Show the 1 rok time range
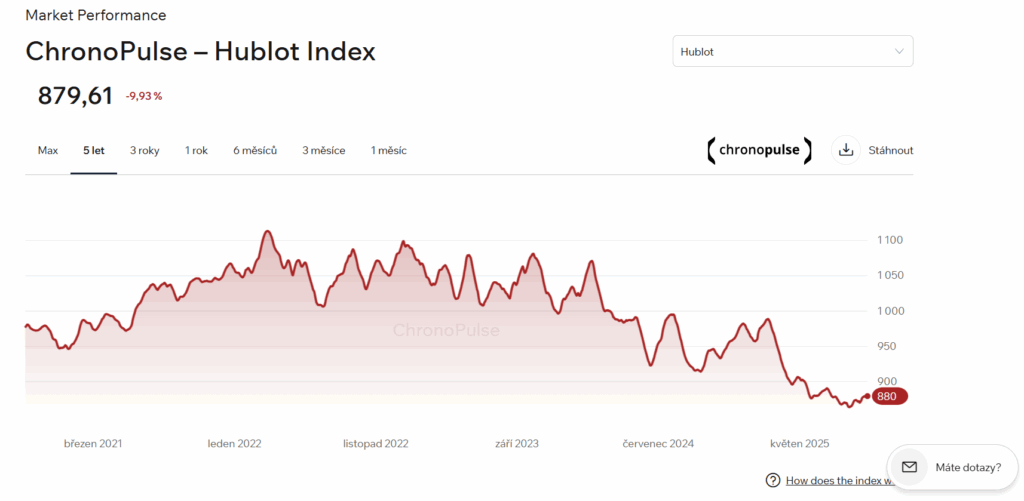This screenshot has width=1024, height=501. click(x=196, y=151)
